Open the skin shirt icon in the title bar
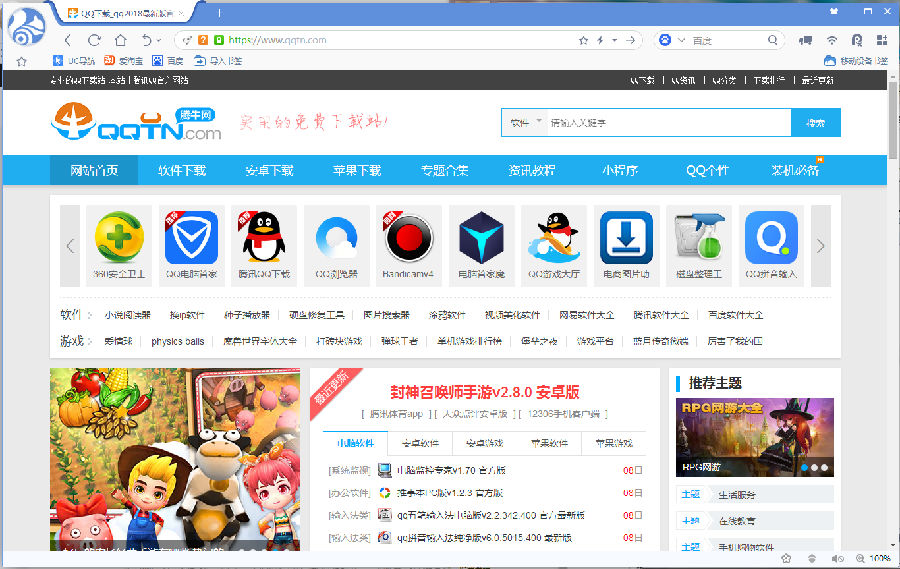This screenshot has width=900, height=569. click(834, 11)
